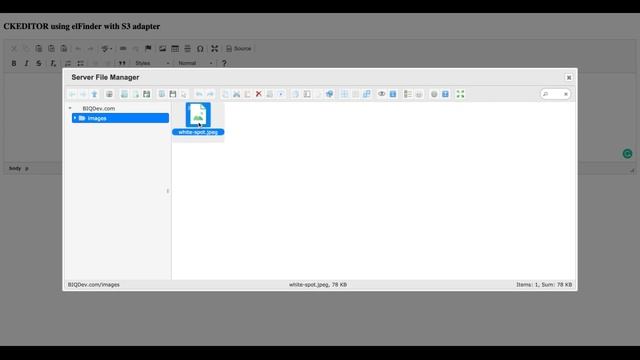Click the BIQDev.com/images path in status bar
Image resolution: width=640 pixels, height=360 pixels.
[x=94, y=284]
